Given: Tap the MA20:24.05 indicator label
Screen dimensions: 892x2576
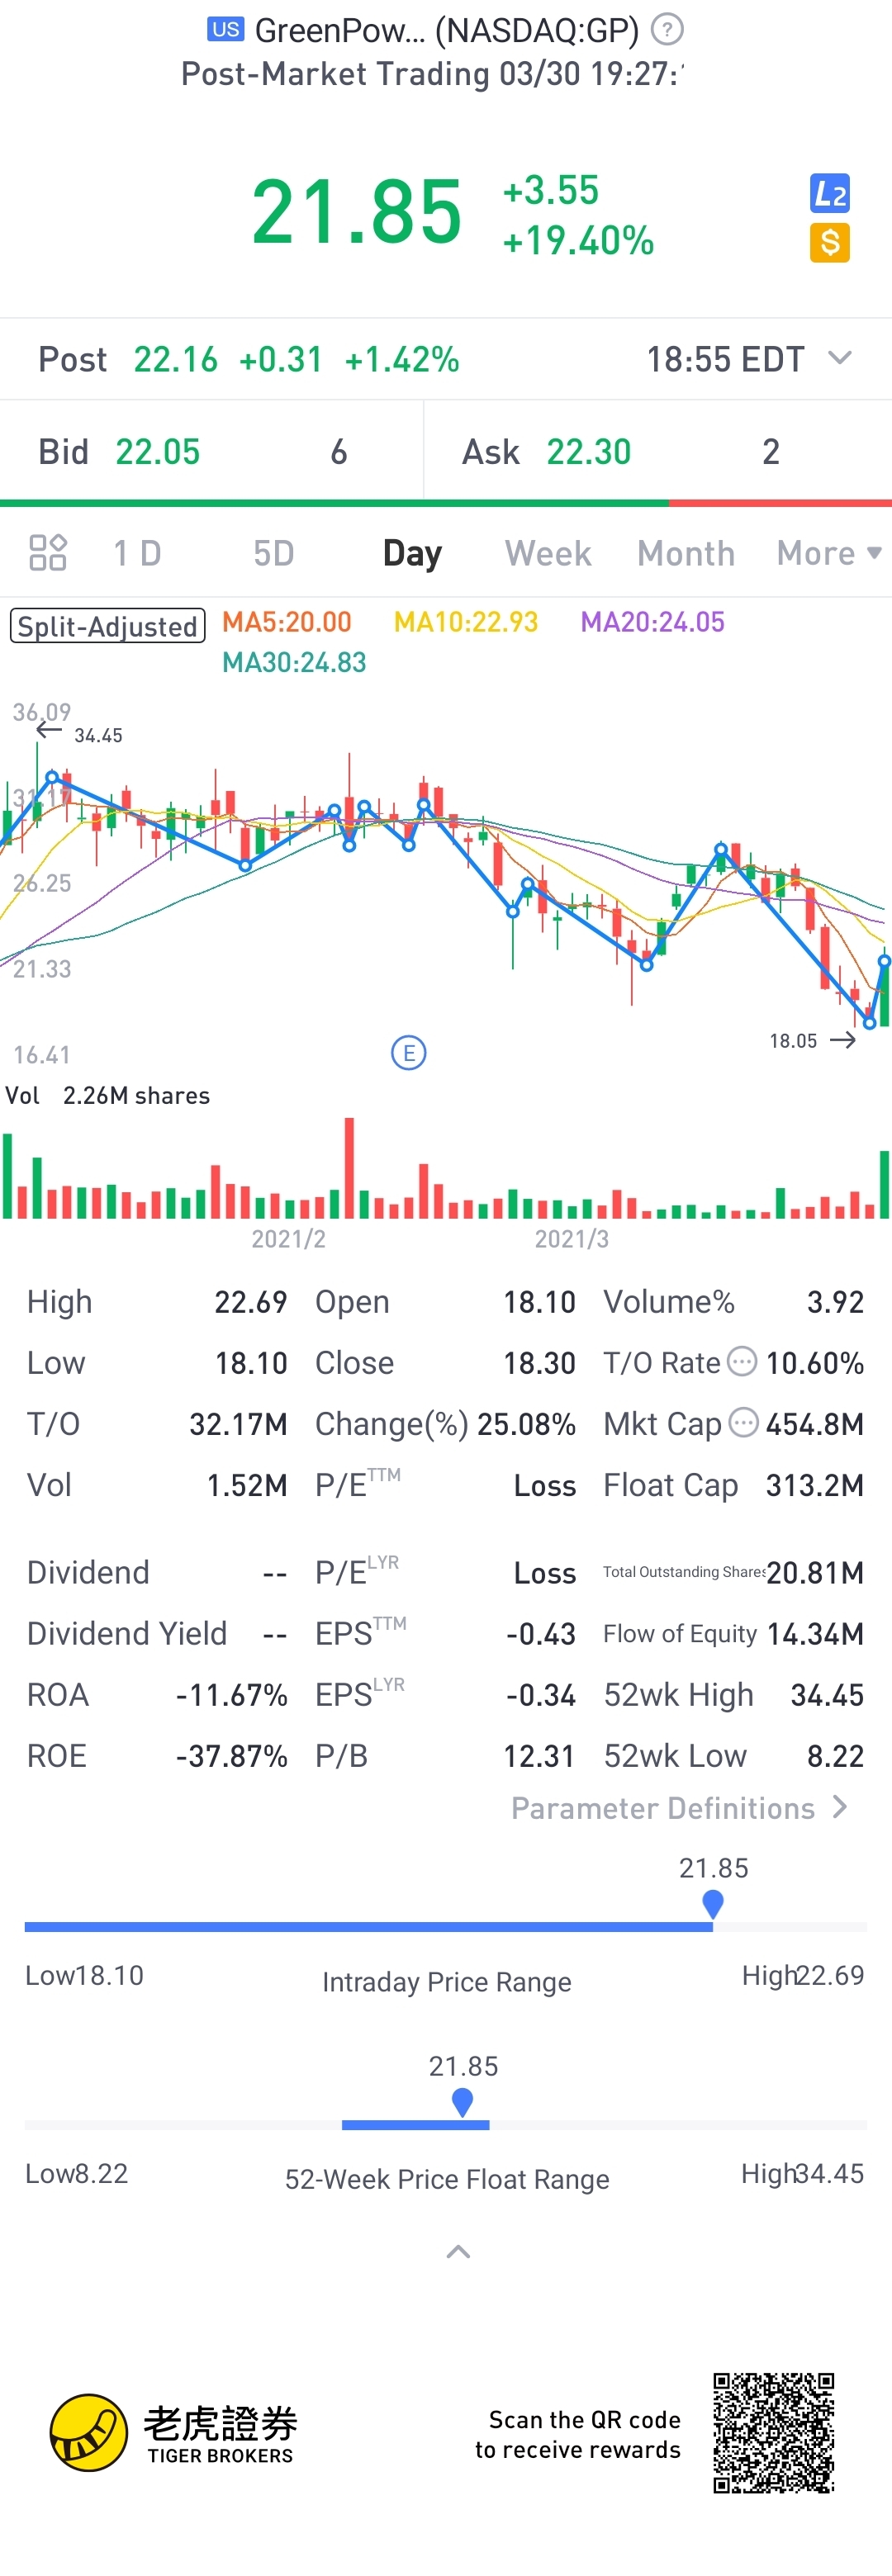Looking at the screenshot, I should (x=653, y=622).
